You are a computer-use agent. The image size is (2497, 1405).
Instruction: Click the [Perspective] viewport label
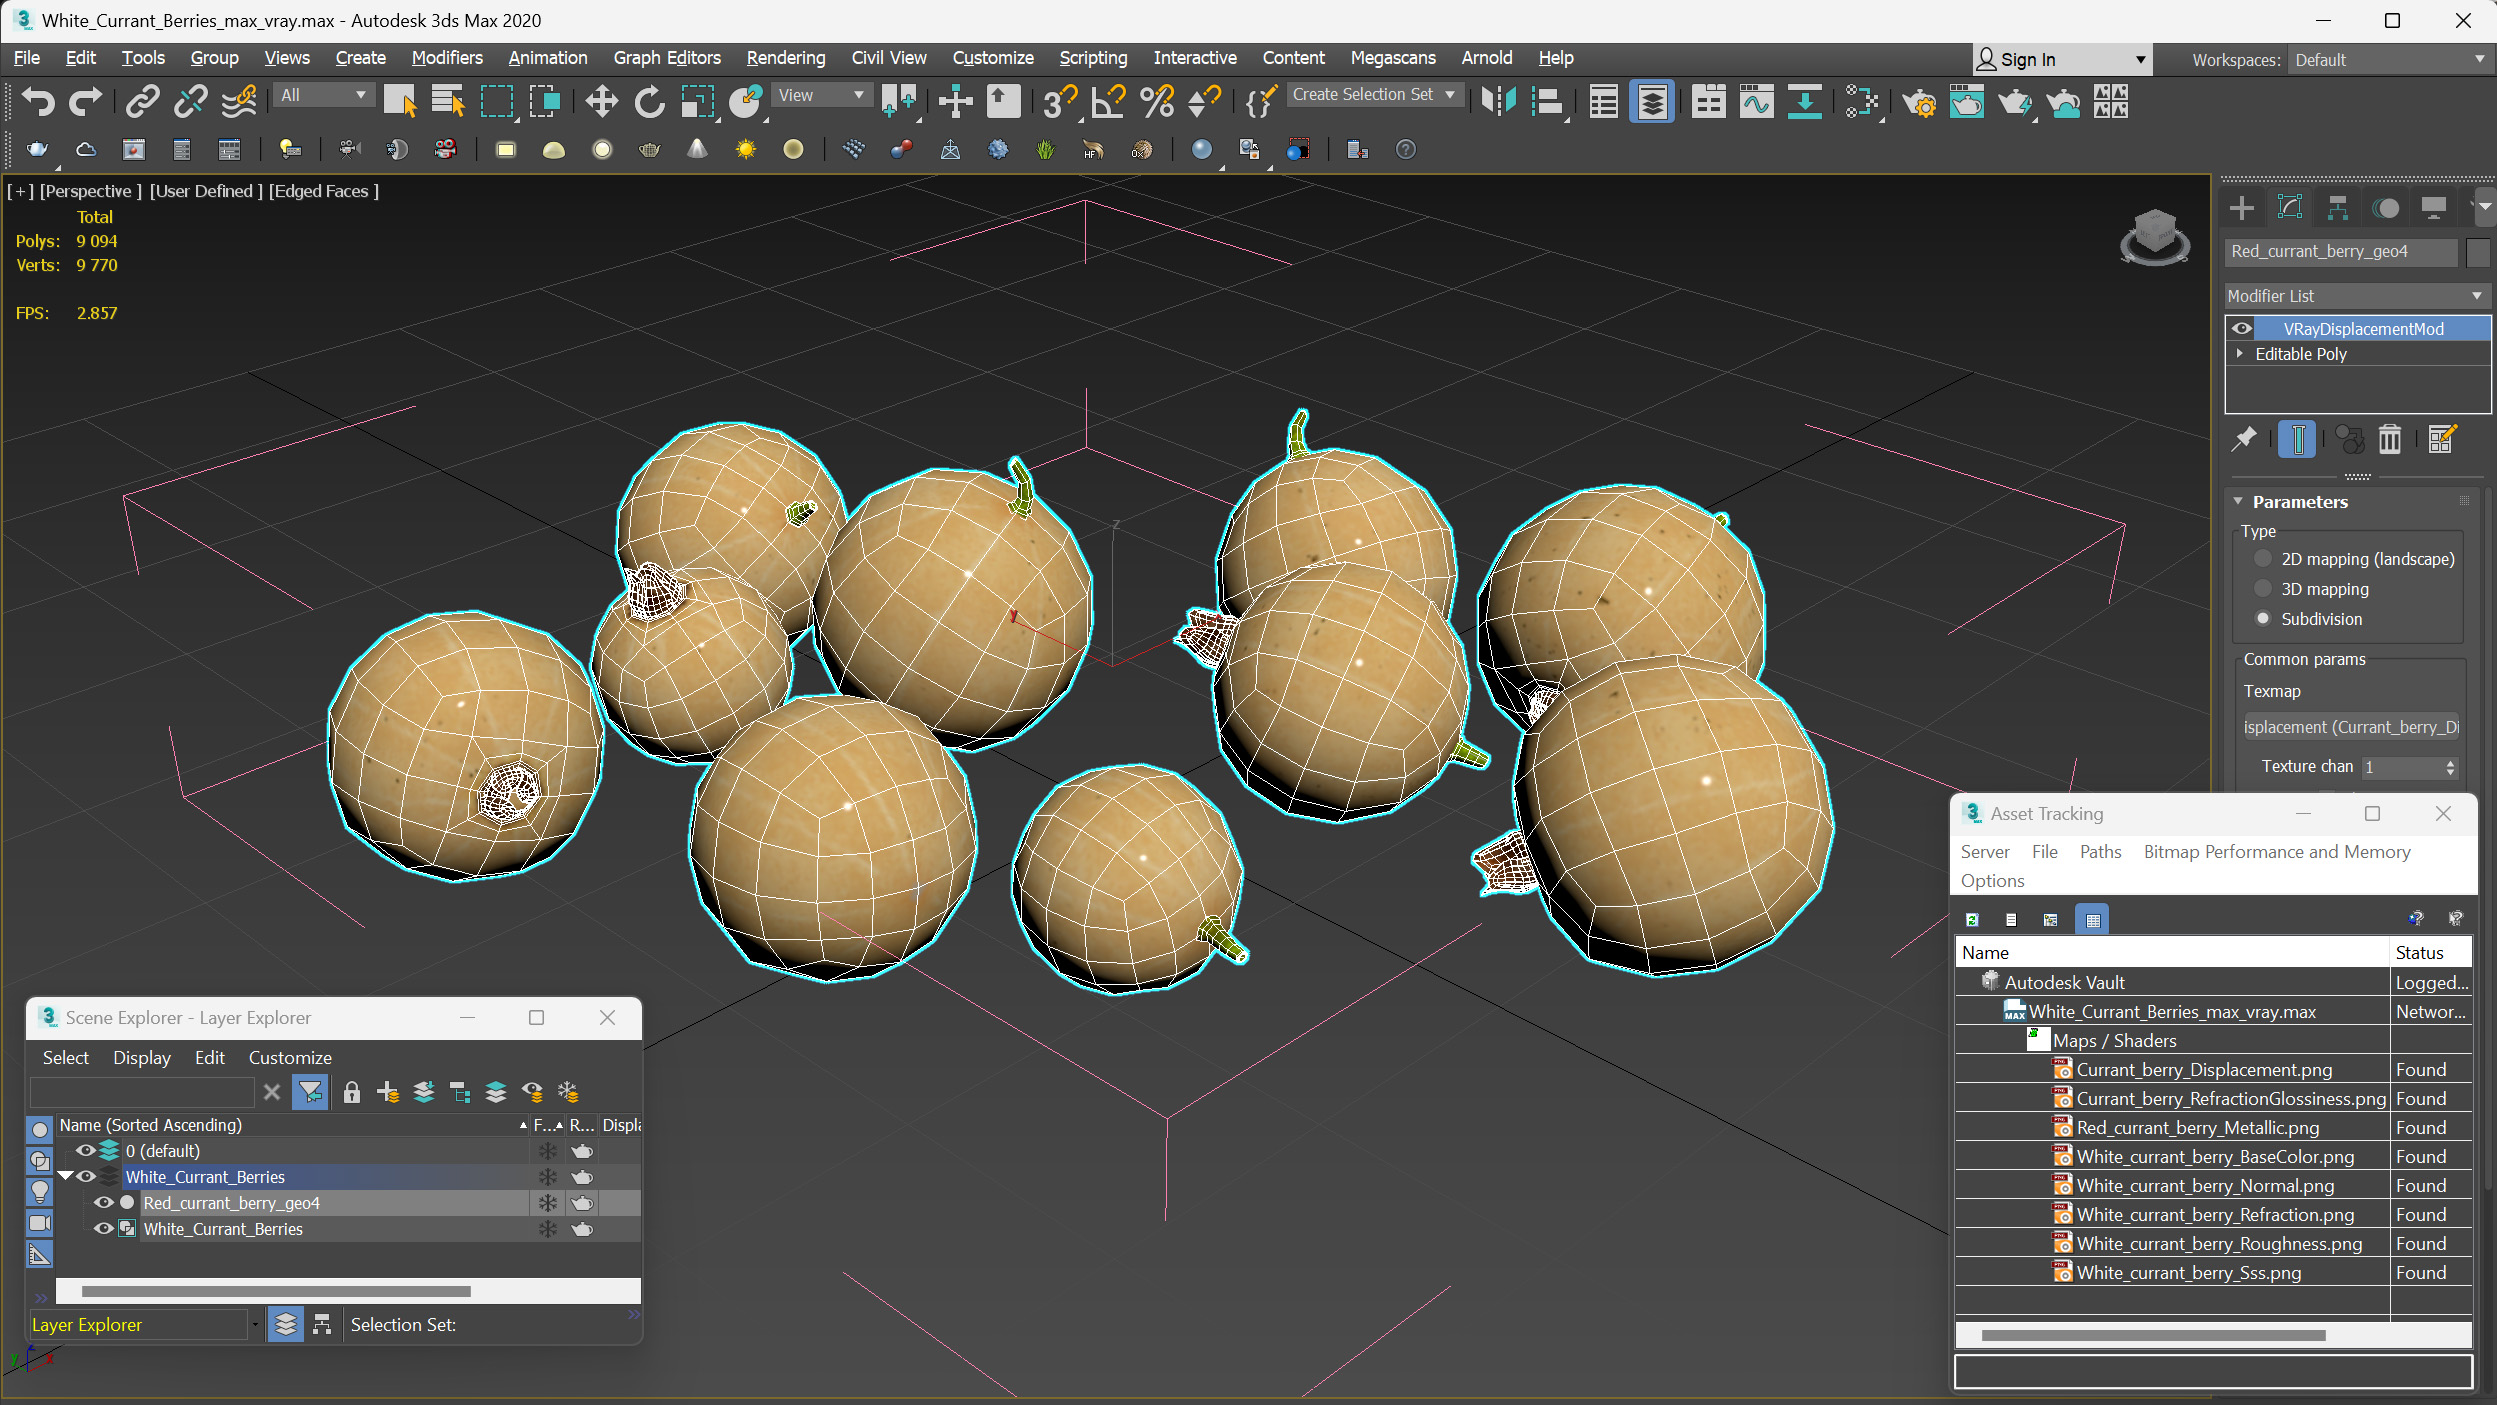[90, 190]
